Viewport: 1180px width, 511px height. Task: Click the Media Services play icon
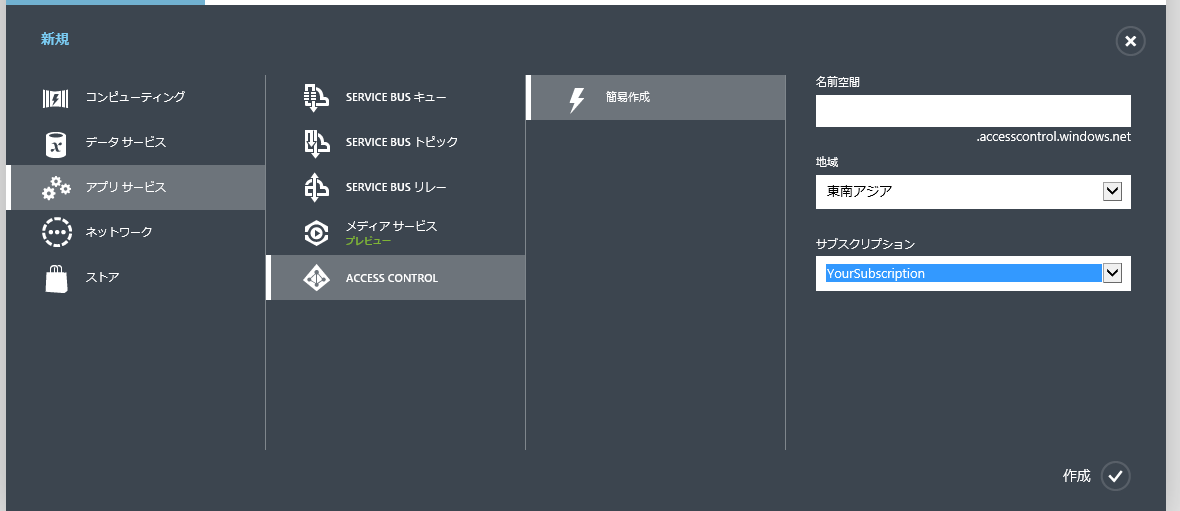(x=316, y=232)
